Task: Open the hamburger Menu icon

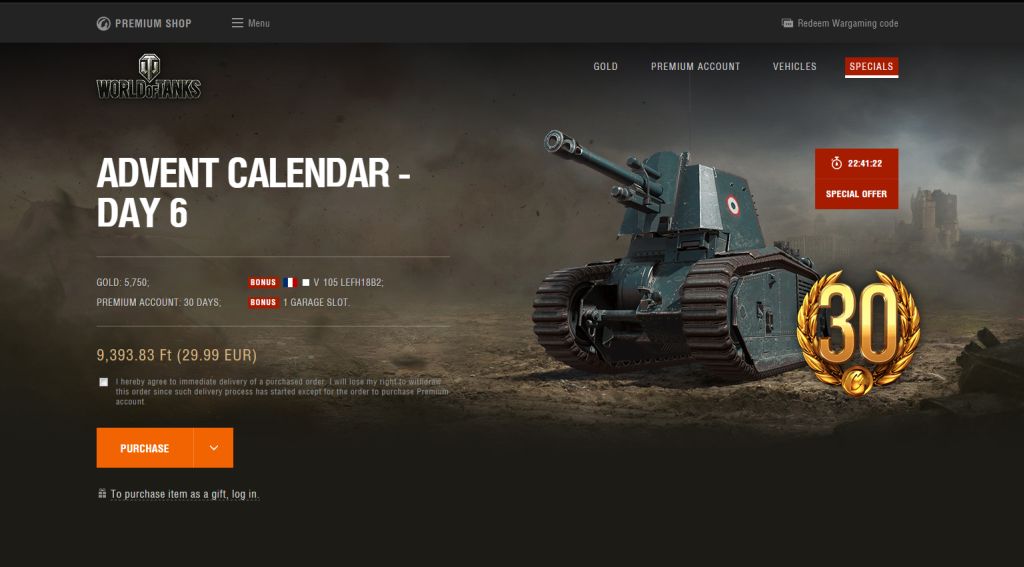Action: pos(237,23)
